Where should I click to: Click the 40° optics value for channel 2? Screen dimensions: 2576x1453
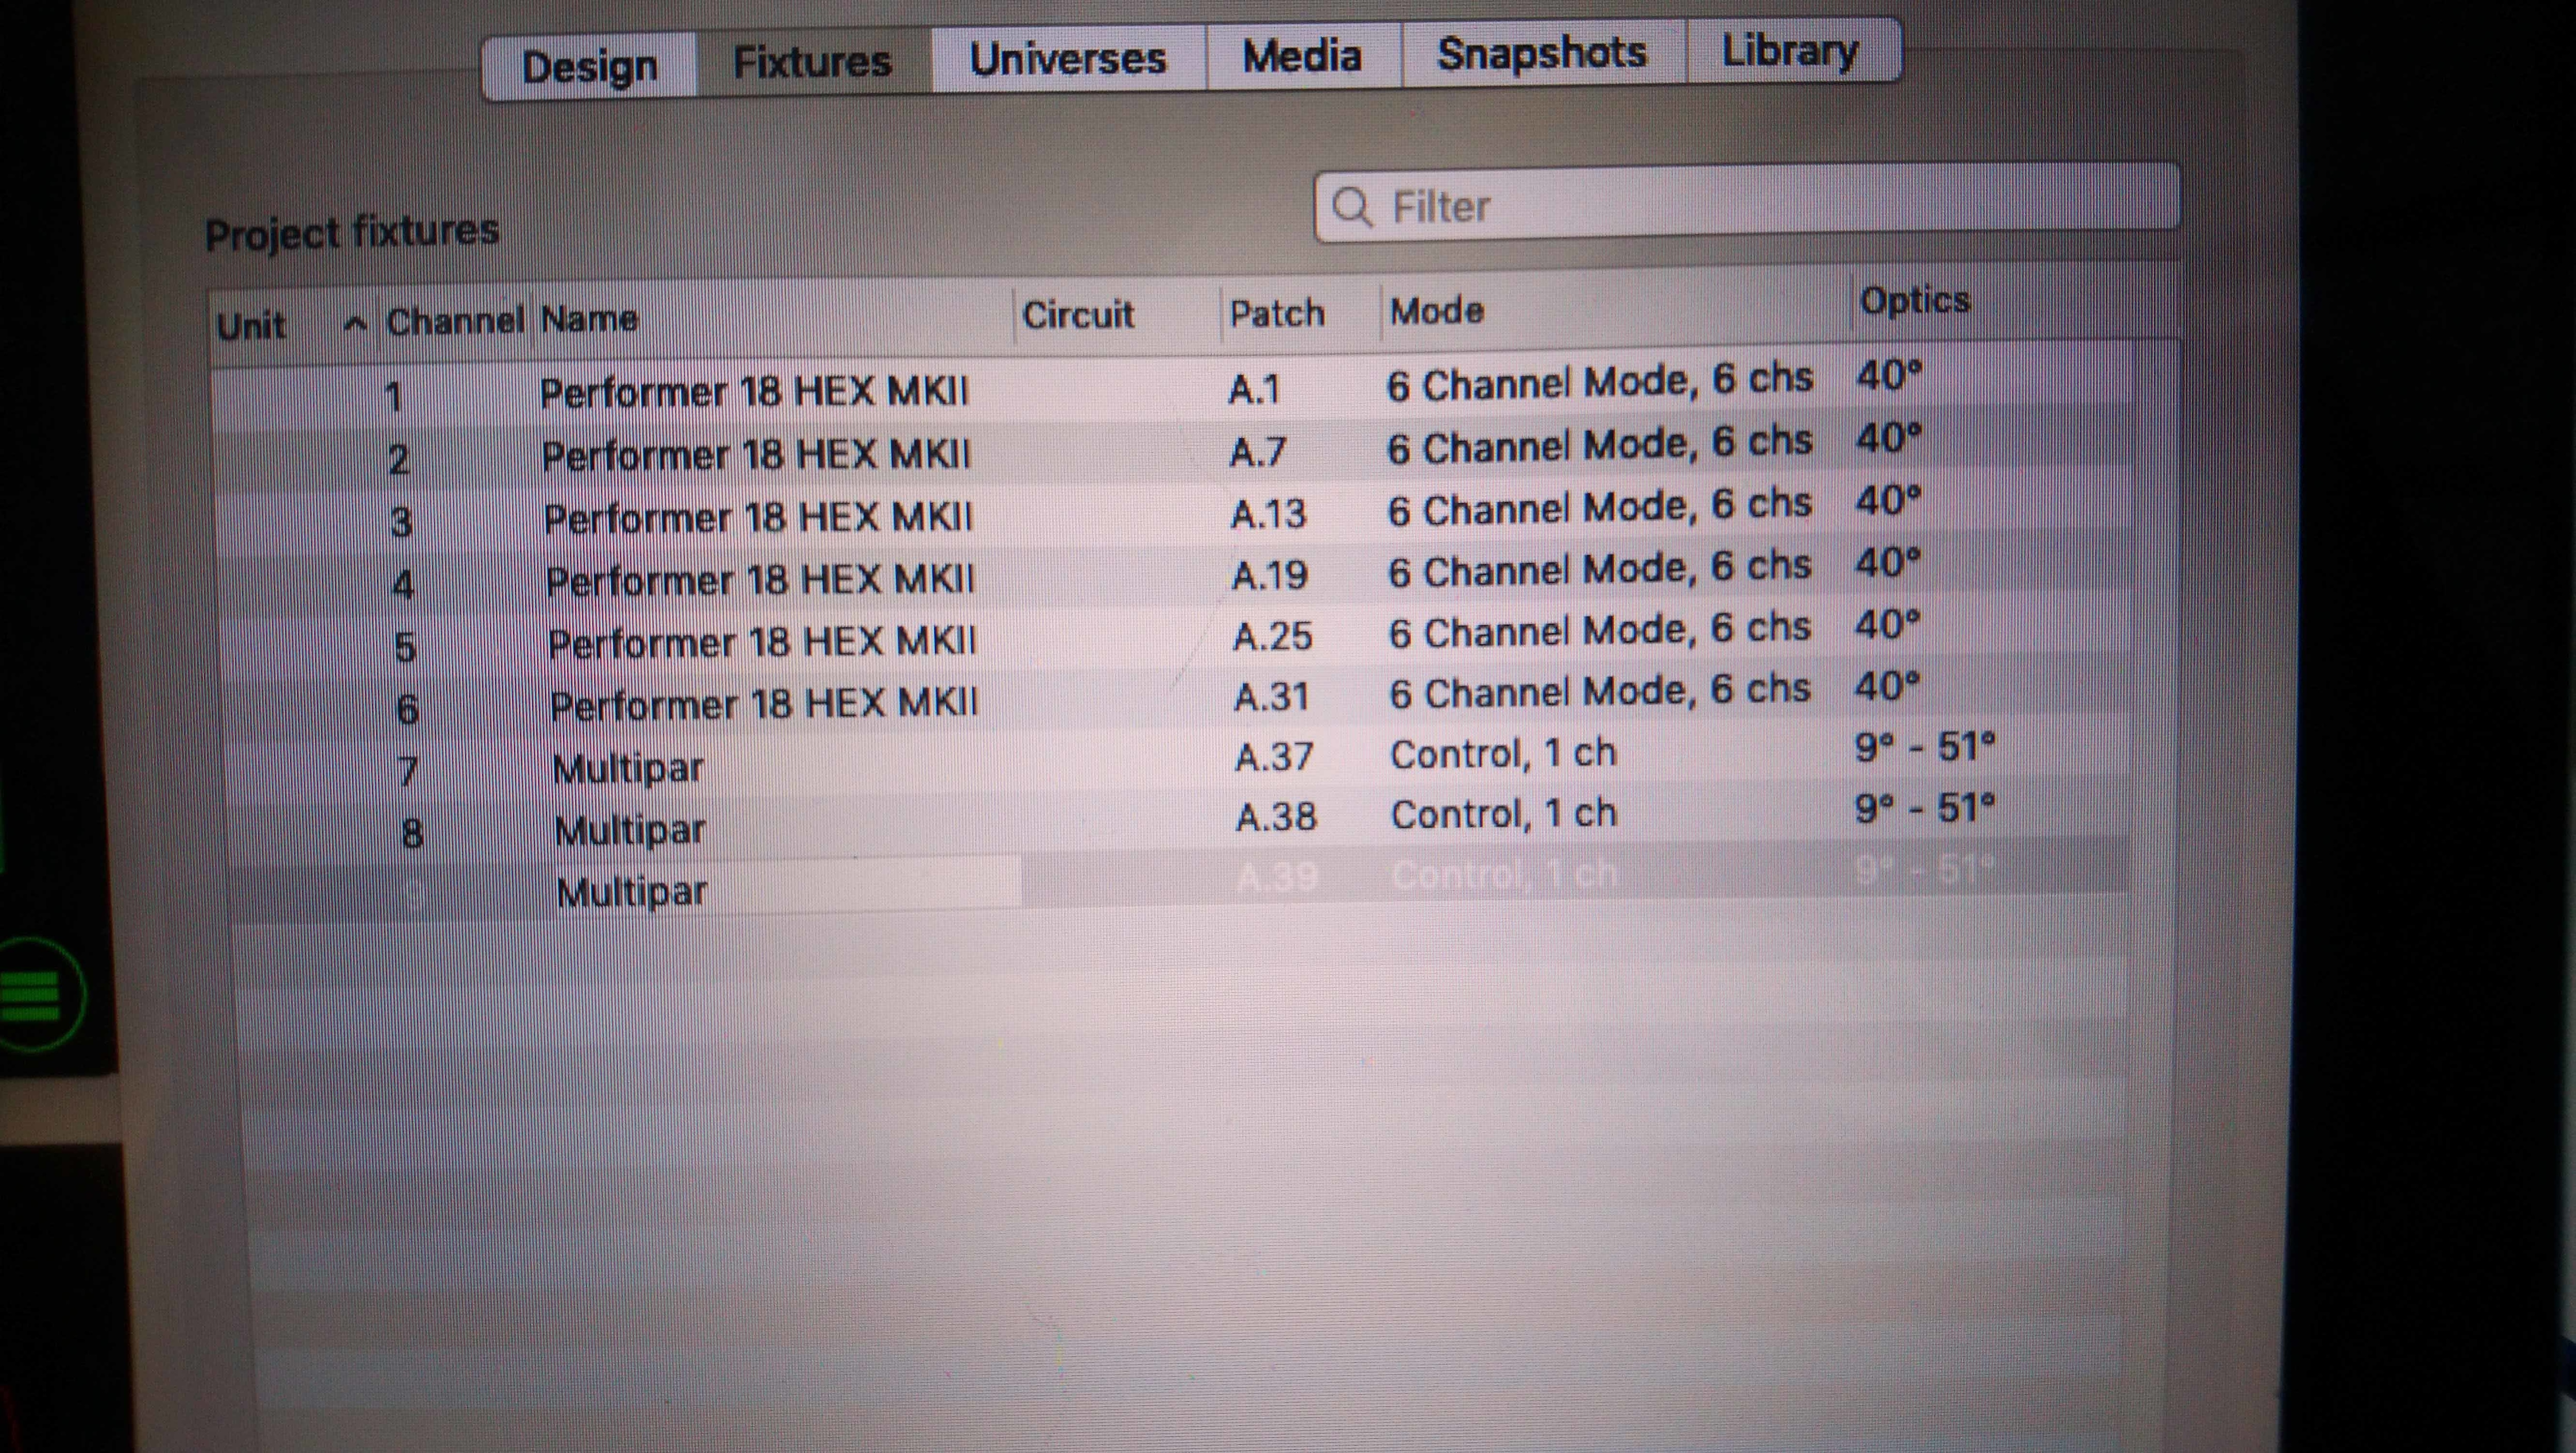(x=1888, y=438)
